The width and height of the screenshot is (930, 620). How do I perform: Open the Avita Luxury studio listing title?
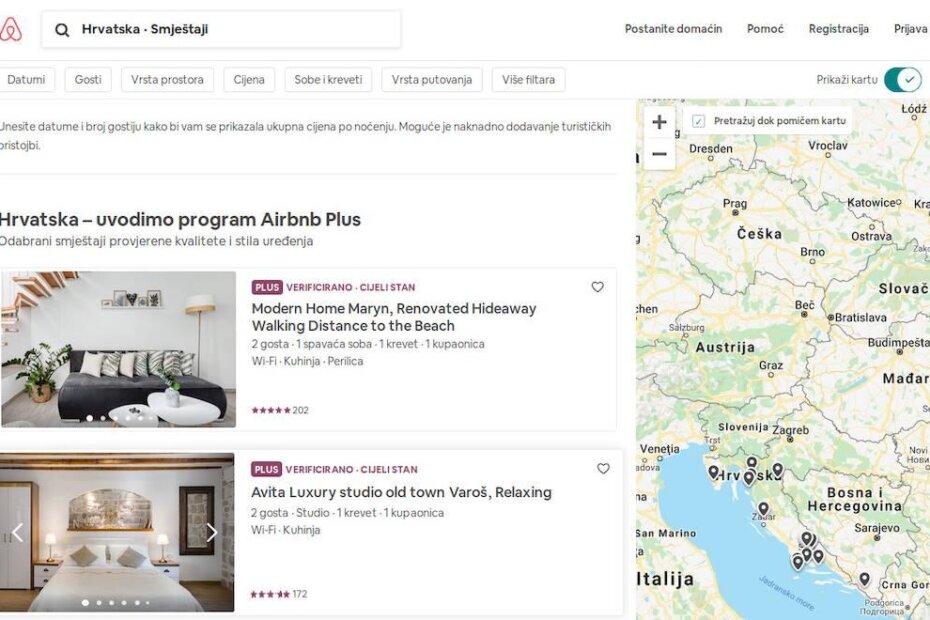coord(400,492)
